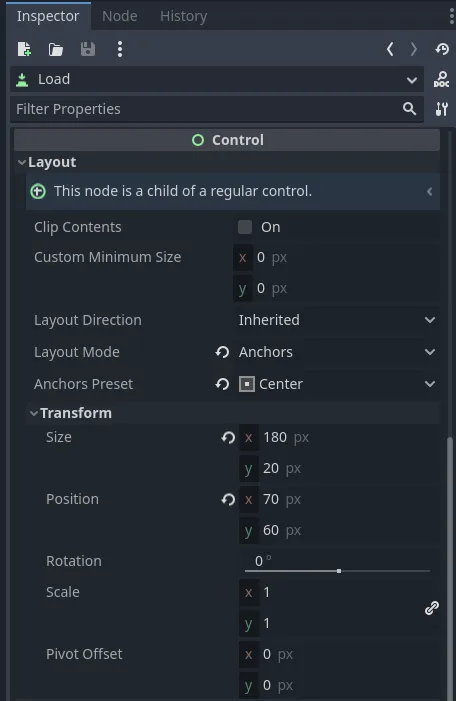Screen dimensions: 456x701
Task: Reset the Anchors Preset value
Action: (222, 384)
